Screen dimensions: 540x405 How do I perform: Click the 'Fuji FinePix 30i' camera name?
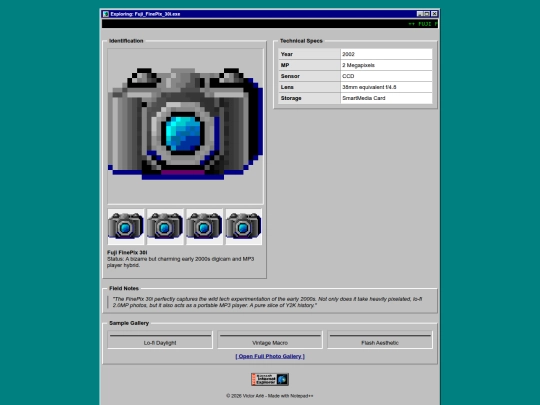tap(127, 252)
